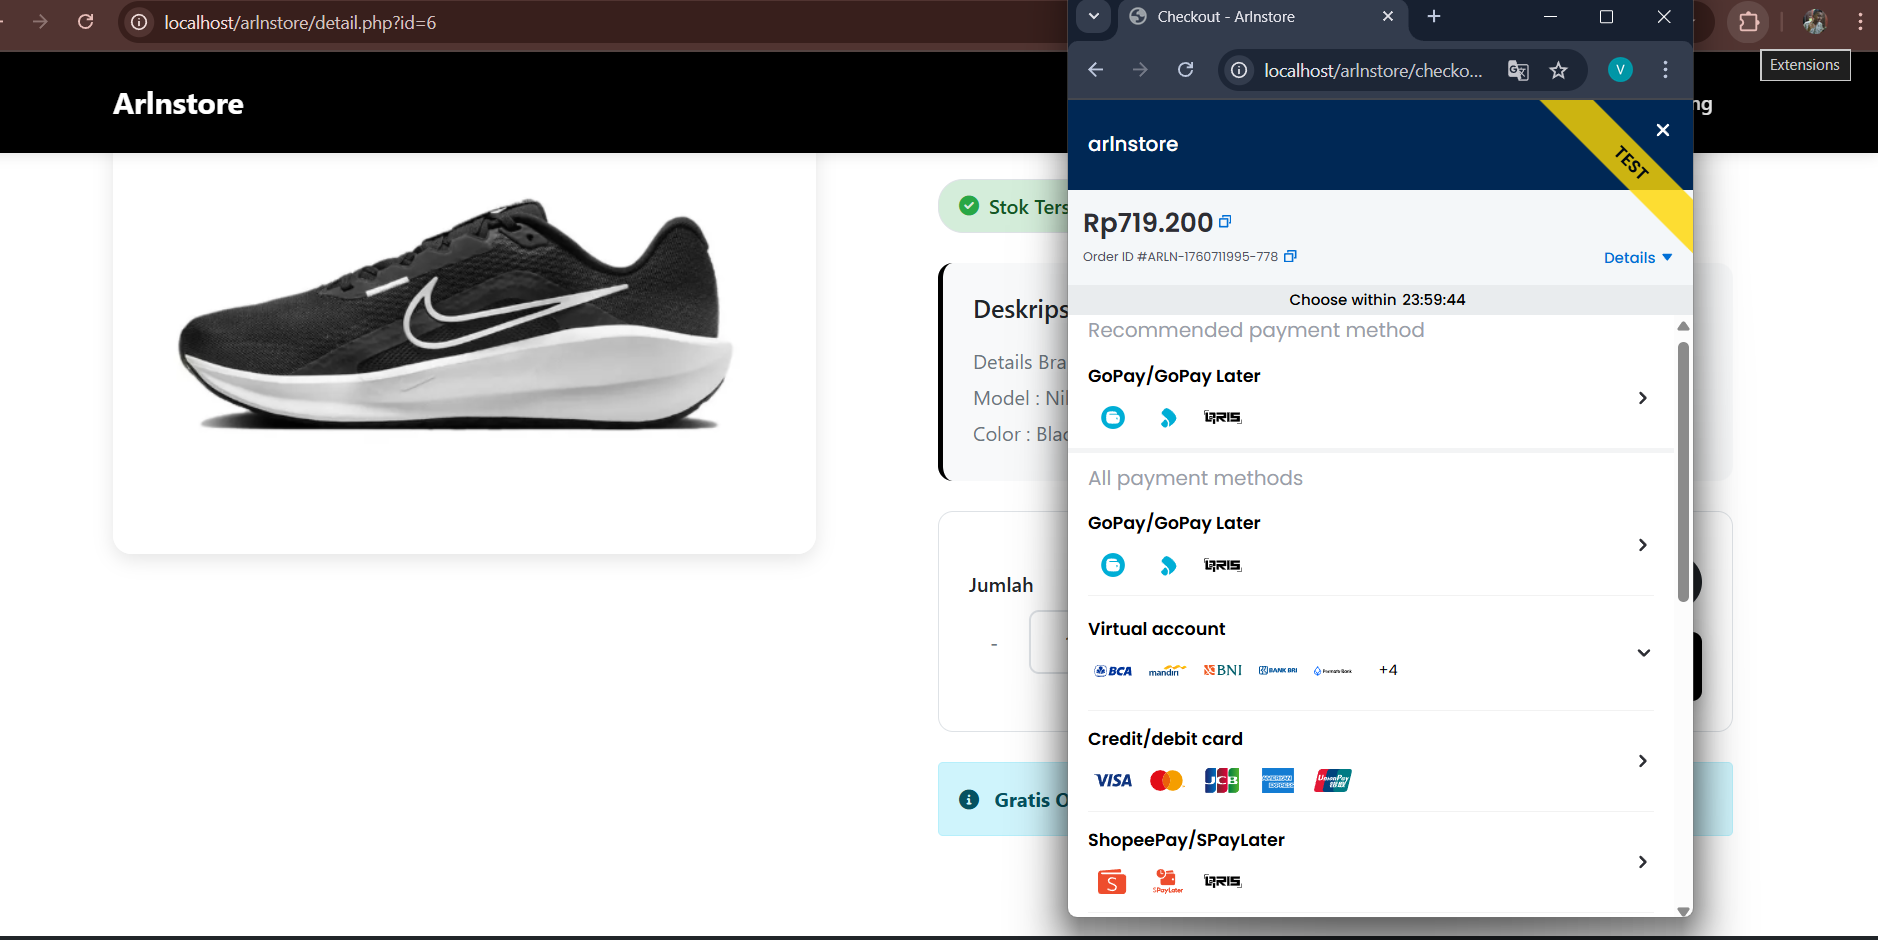This screenshot has width=1878, height=940.
Task: Select the BNI virtual account icon
Action: point(1221,670)
